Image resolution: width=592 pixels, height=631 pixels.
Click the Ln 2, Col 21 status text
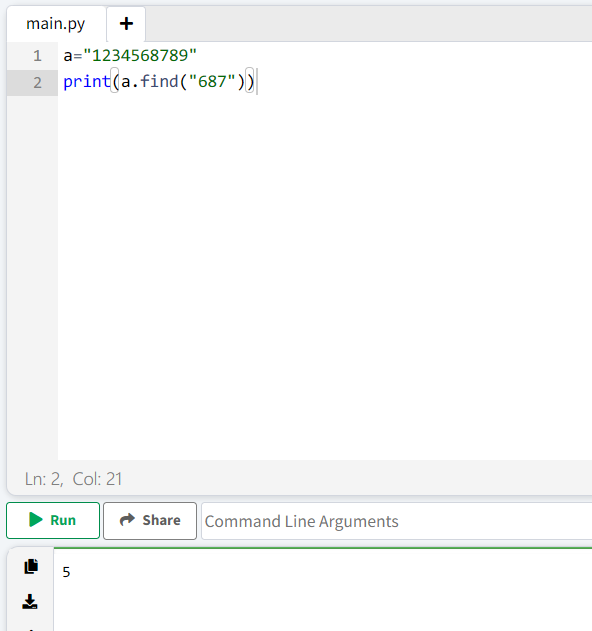click(x=73, y=479)
